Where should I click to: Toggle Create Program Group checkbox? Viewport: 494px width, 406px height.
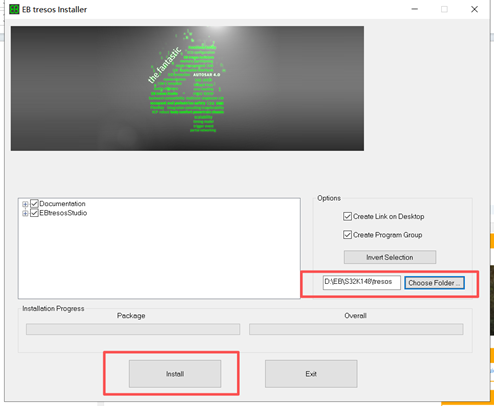coord(347,235)
